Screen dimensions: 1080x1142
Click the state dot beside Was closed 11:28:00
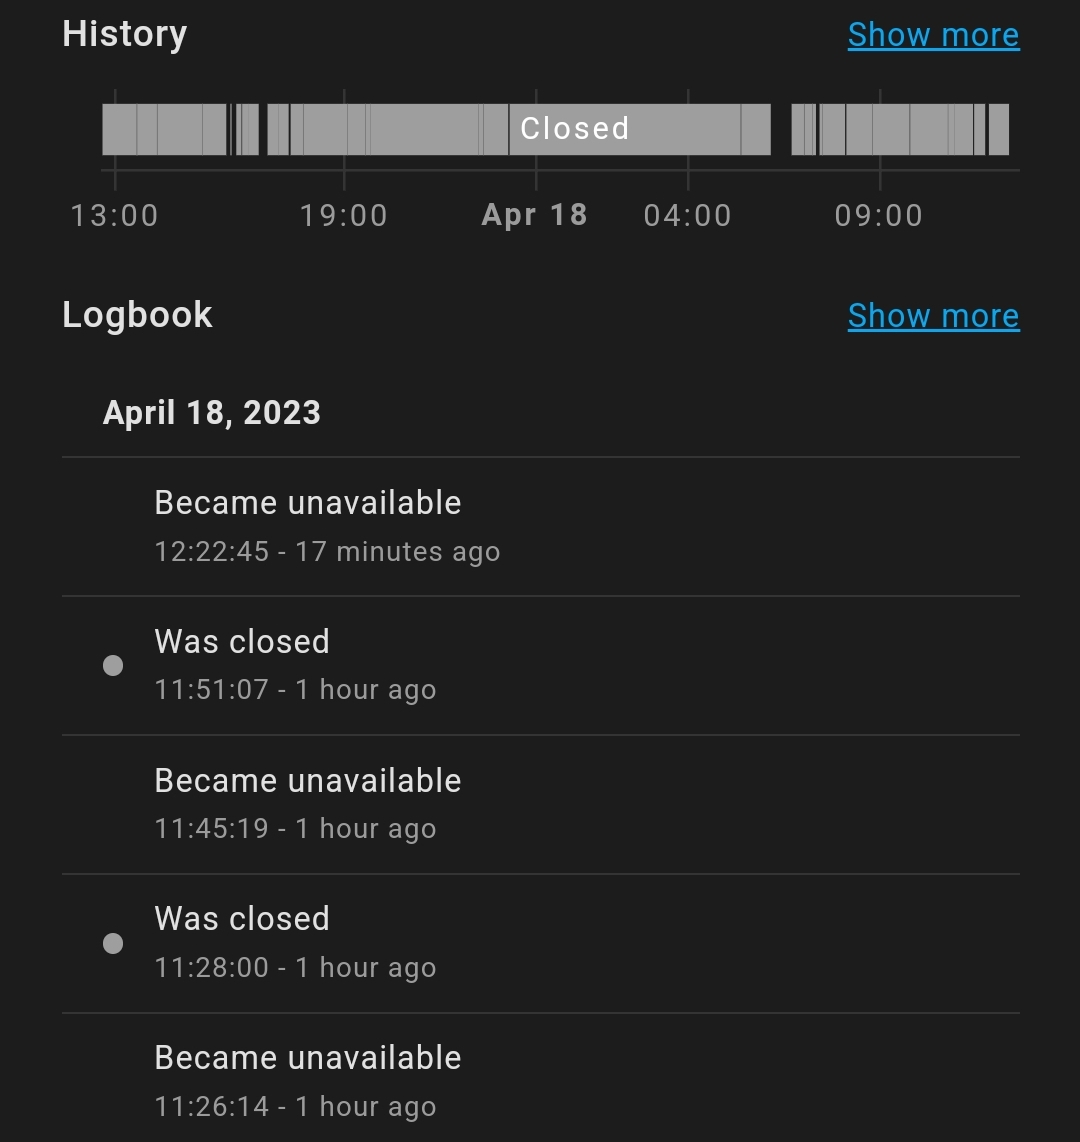114,942
